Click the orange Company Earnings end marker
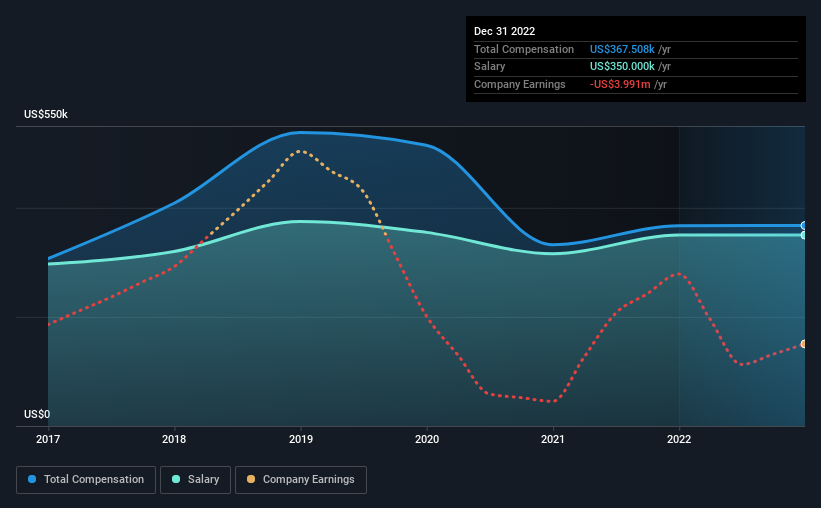Viewport: 821px width, 508px height. (804, 344)
